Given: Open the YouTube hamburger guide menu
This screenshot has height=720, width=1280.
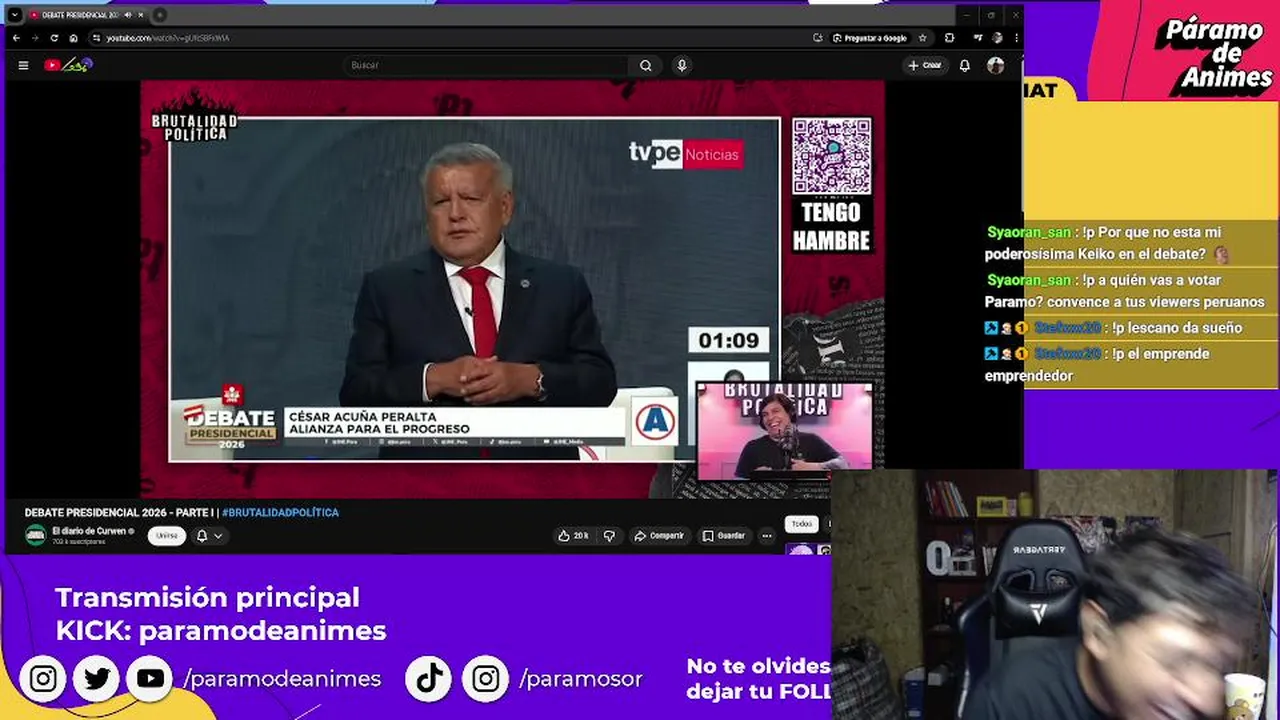Looking at the screenshot, I should coord(23,65).
